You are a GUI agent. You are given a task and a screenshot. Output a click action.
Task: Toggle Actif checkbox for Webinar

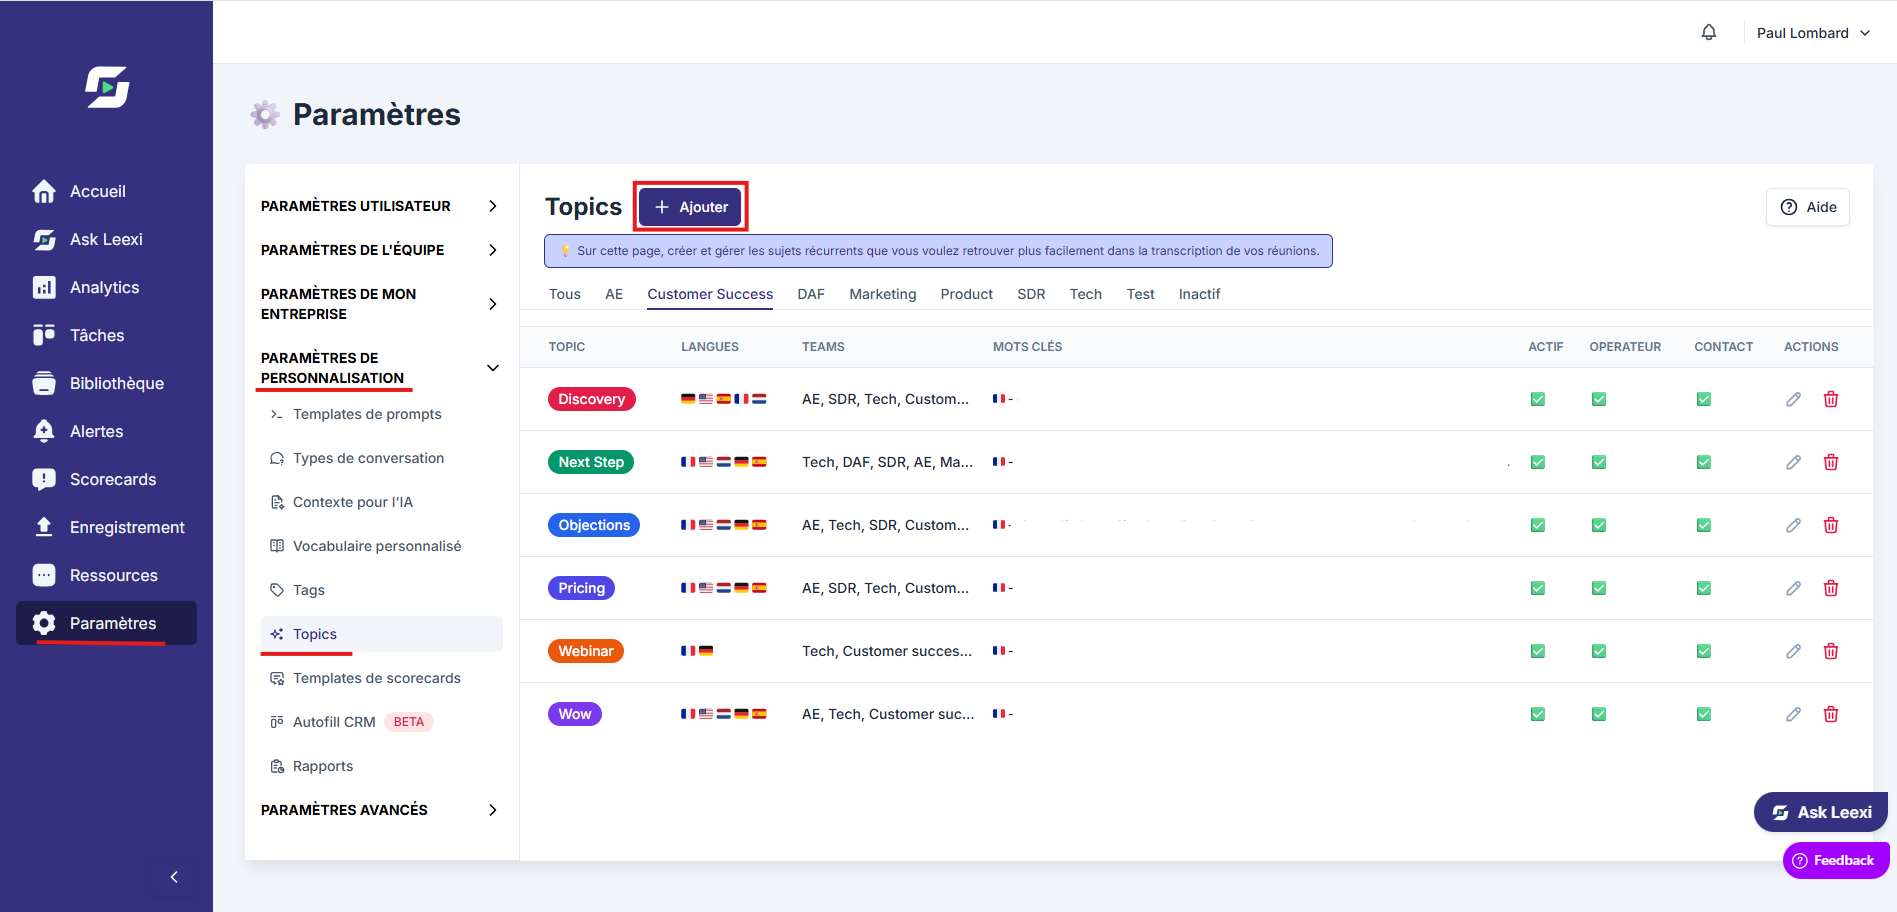(x=1538, y=651)
